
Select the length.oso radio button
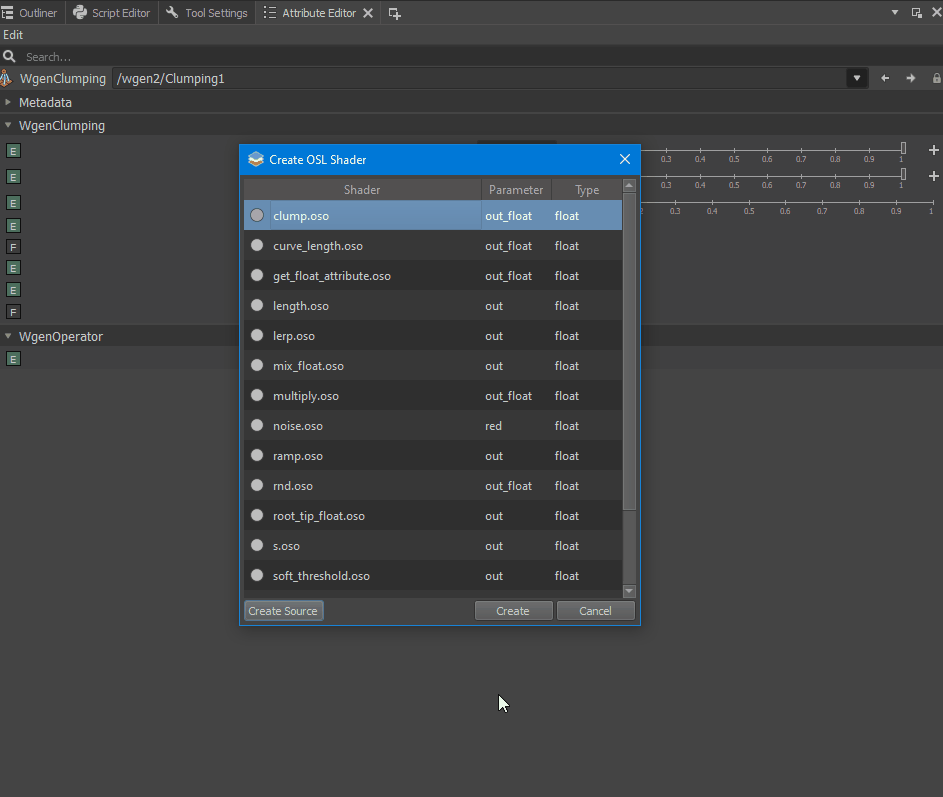[257, 306]
